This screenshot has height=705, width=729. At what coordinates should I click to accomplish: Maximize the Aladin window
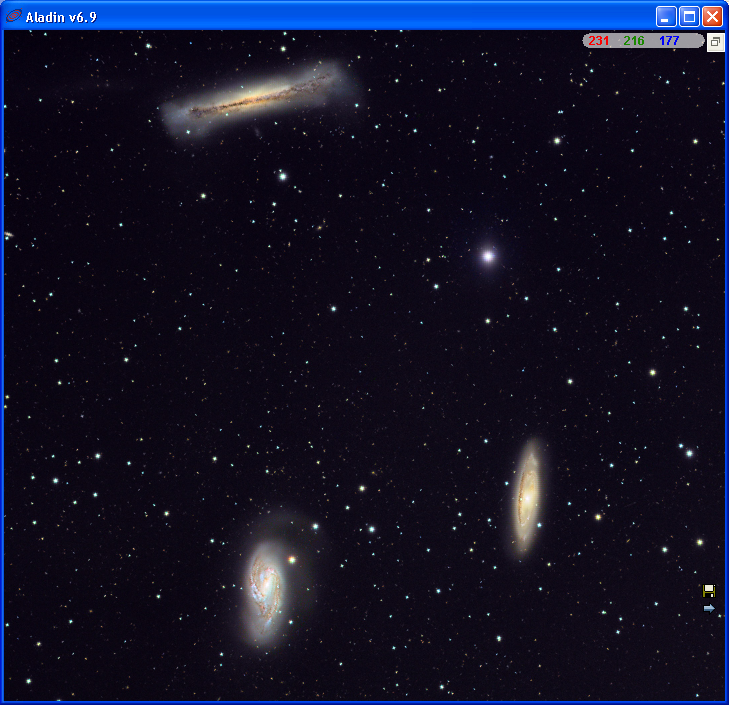[x=689, y=17]
